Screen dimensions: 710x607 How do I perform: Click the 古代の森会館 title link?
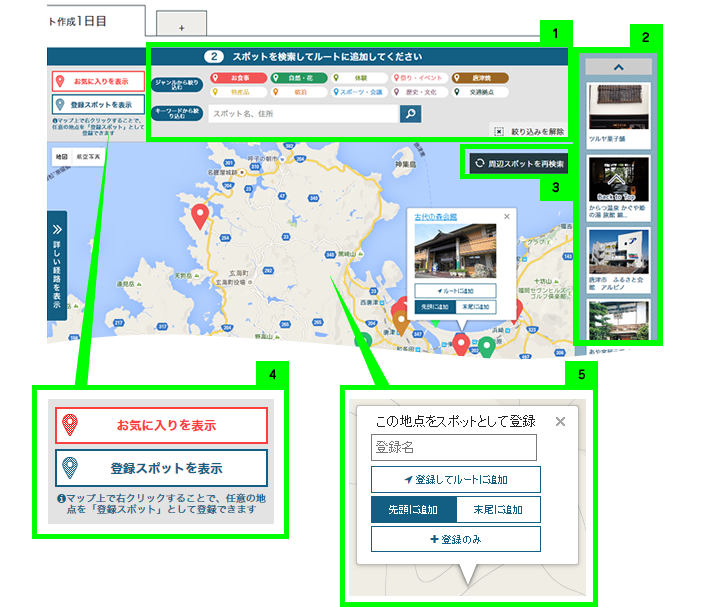(435, 216)
